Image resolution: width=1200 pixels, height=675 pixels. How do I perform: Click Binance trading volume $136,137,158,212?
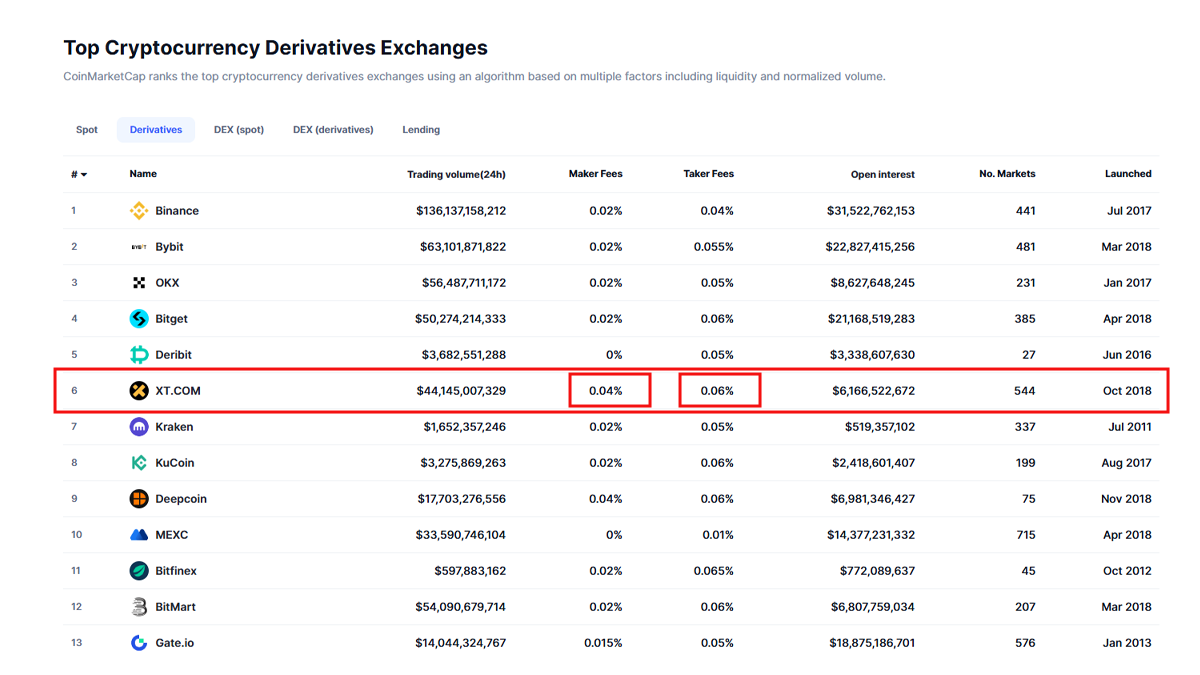click(x=461, y=211)
